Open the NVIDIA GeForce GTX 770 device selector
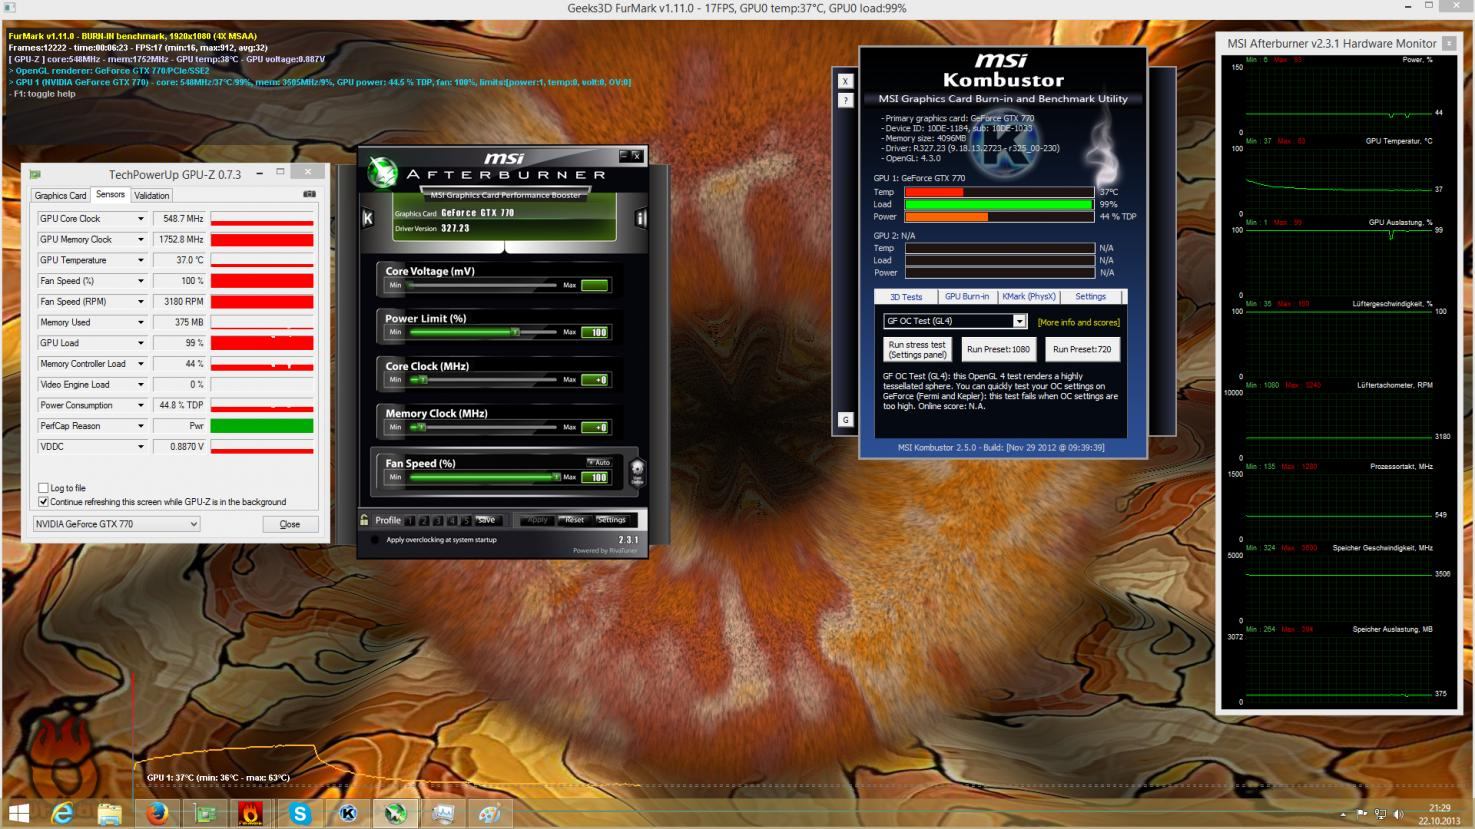This screenshot has height=829, width=1475. (x=116, y=524)
